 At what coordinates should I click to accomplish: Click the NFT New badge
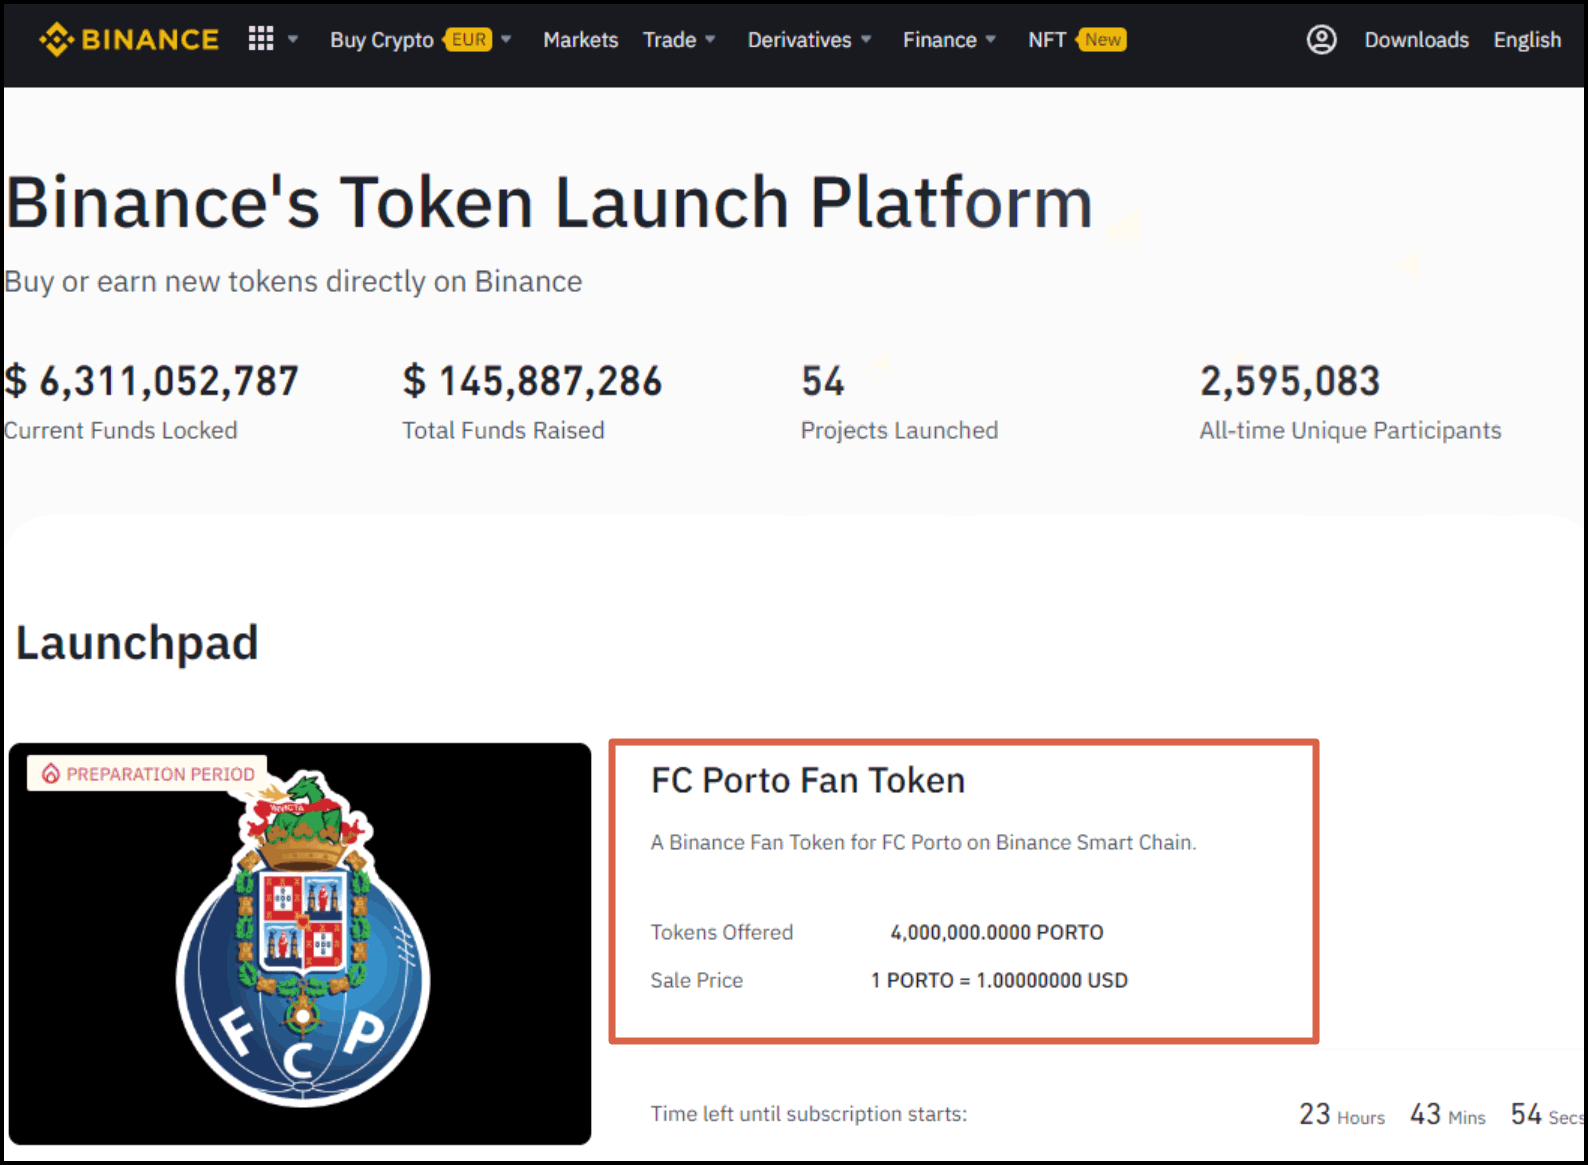coord(1102,40)
